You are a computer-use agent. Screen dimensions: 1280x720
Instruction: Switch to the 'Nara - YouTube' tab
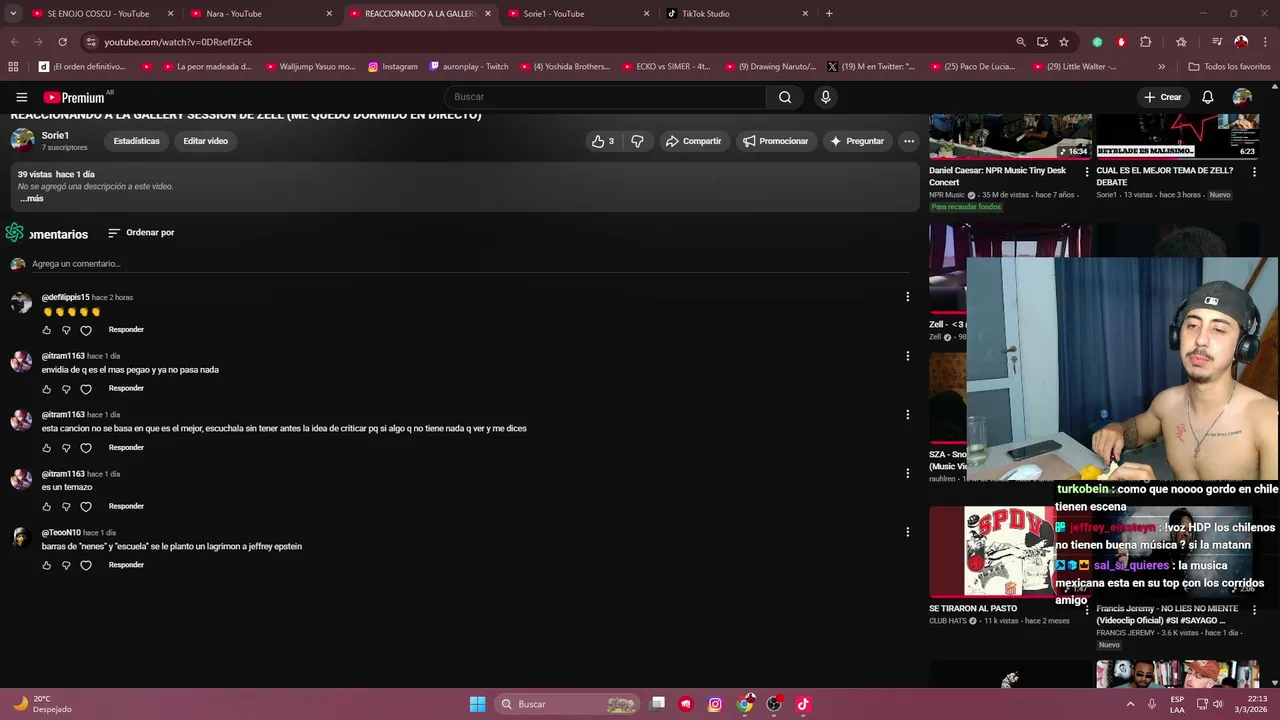click(260, 14)
